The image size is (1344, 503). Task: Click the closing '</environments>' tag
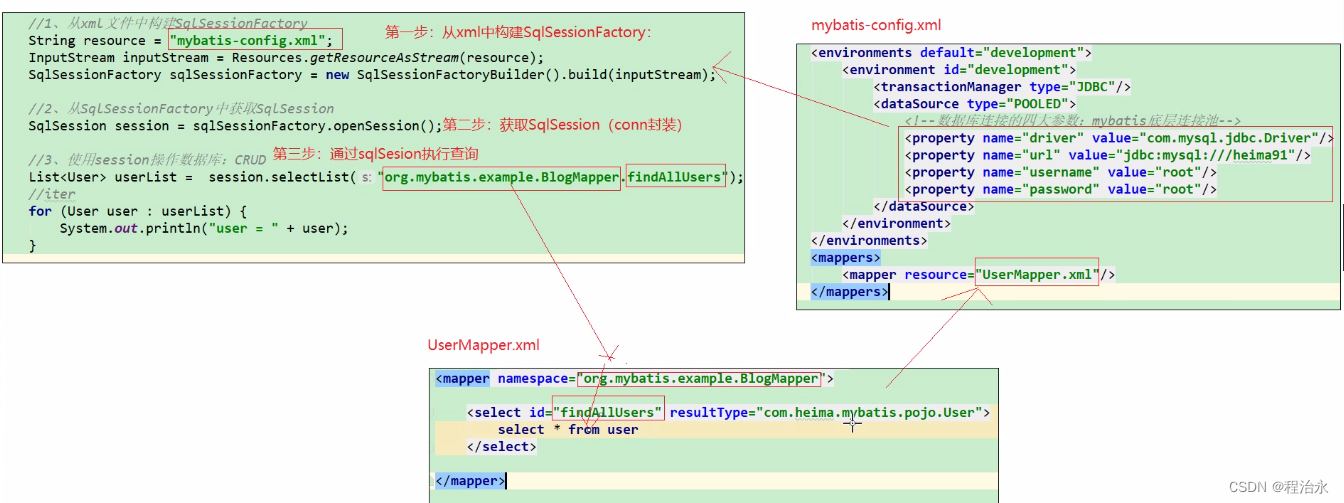(x=869, y=240)
